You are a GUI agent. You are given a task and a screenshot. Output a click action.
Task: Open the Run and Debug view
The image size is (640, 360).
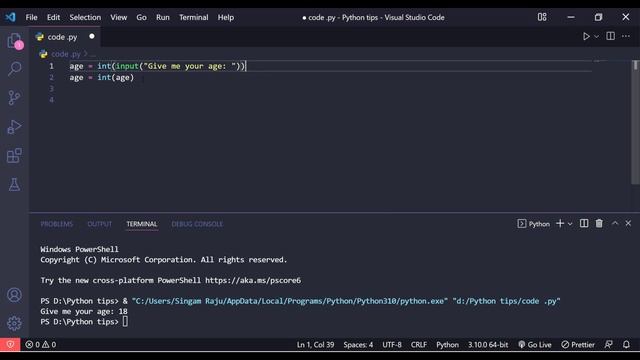point(14,127)
